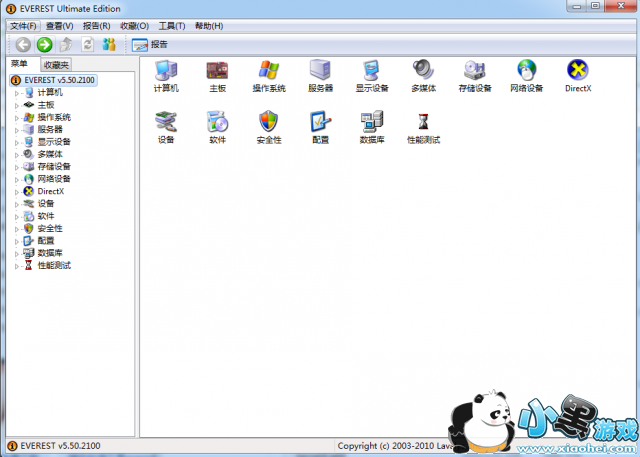Select 数据库 in the tree
Screen dimensions: 640x457
[50, 253]
